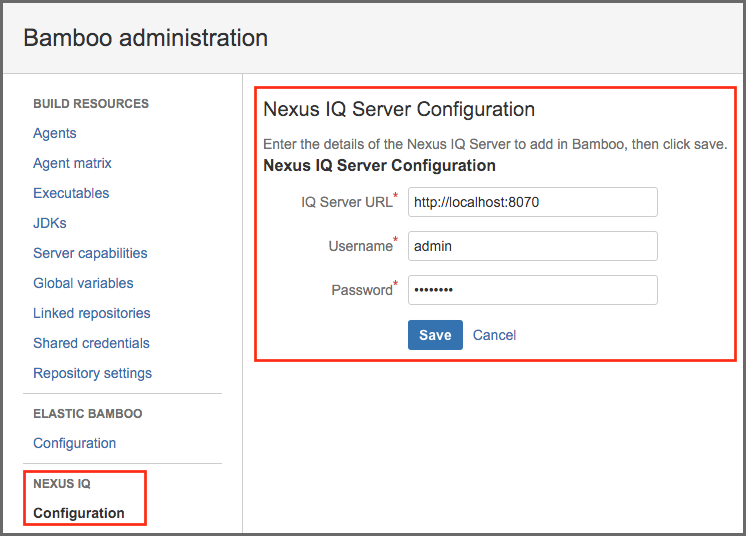Open Executables in sidebar
Viewport: 746px width, 536px height.
point(71,193)
